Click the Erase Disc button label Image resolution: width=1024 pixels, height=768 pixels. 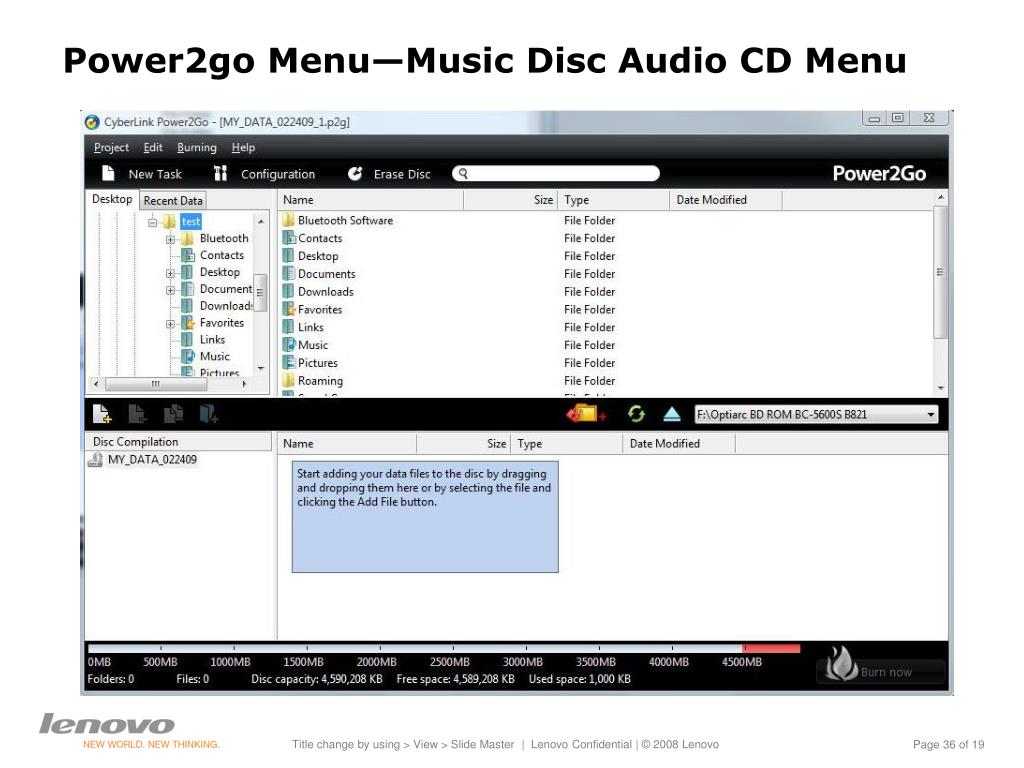[x=402, y=174]
